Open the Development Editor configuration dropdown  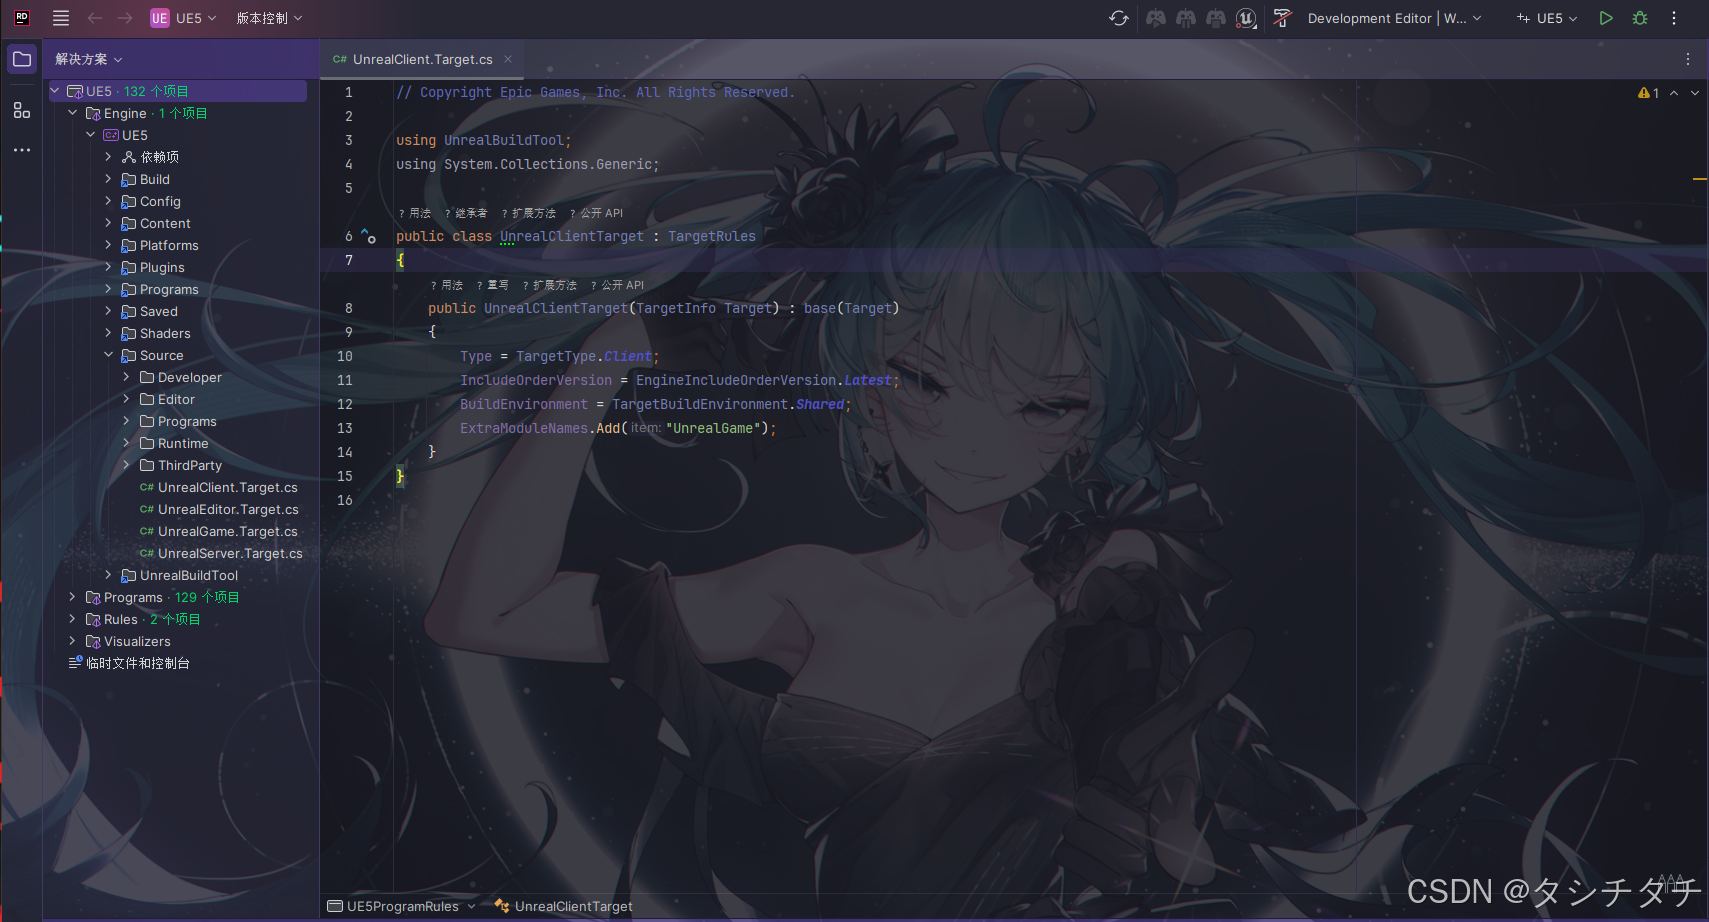click(1394, 18)
